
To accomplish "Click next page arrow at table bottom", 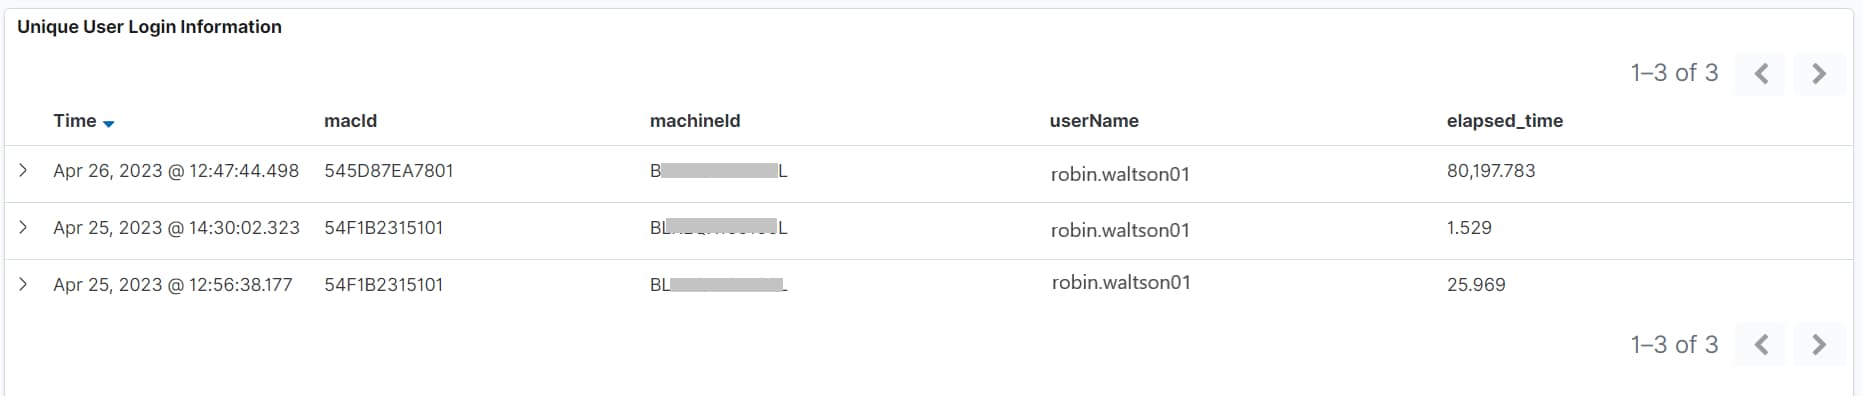I will tap(1819, 345).
